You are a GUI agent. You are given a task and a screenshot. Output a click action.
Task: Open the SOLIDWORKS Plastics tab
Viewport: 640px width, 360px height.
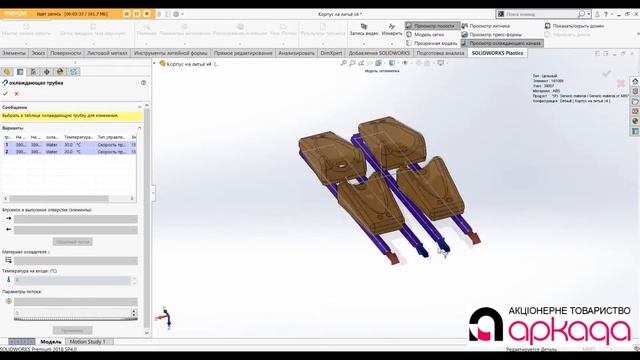coord(497,53)
